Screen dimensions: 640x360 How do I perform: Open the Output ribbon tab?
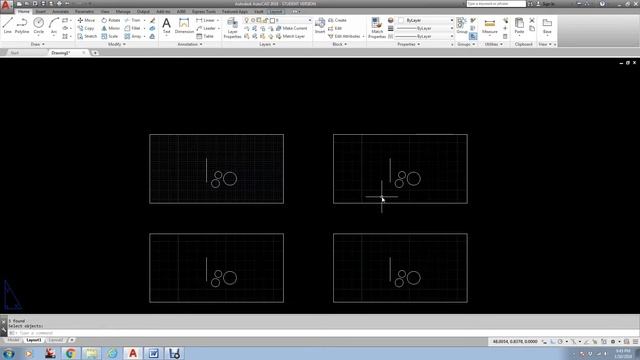click(143, 11)
